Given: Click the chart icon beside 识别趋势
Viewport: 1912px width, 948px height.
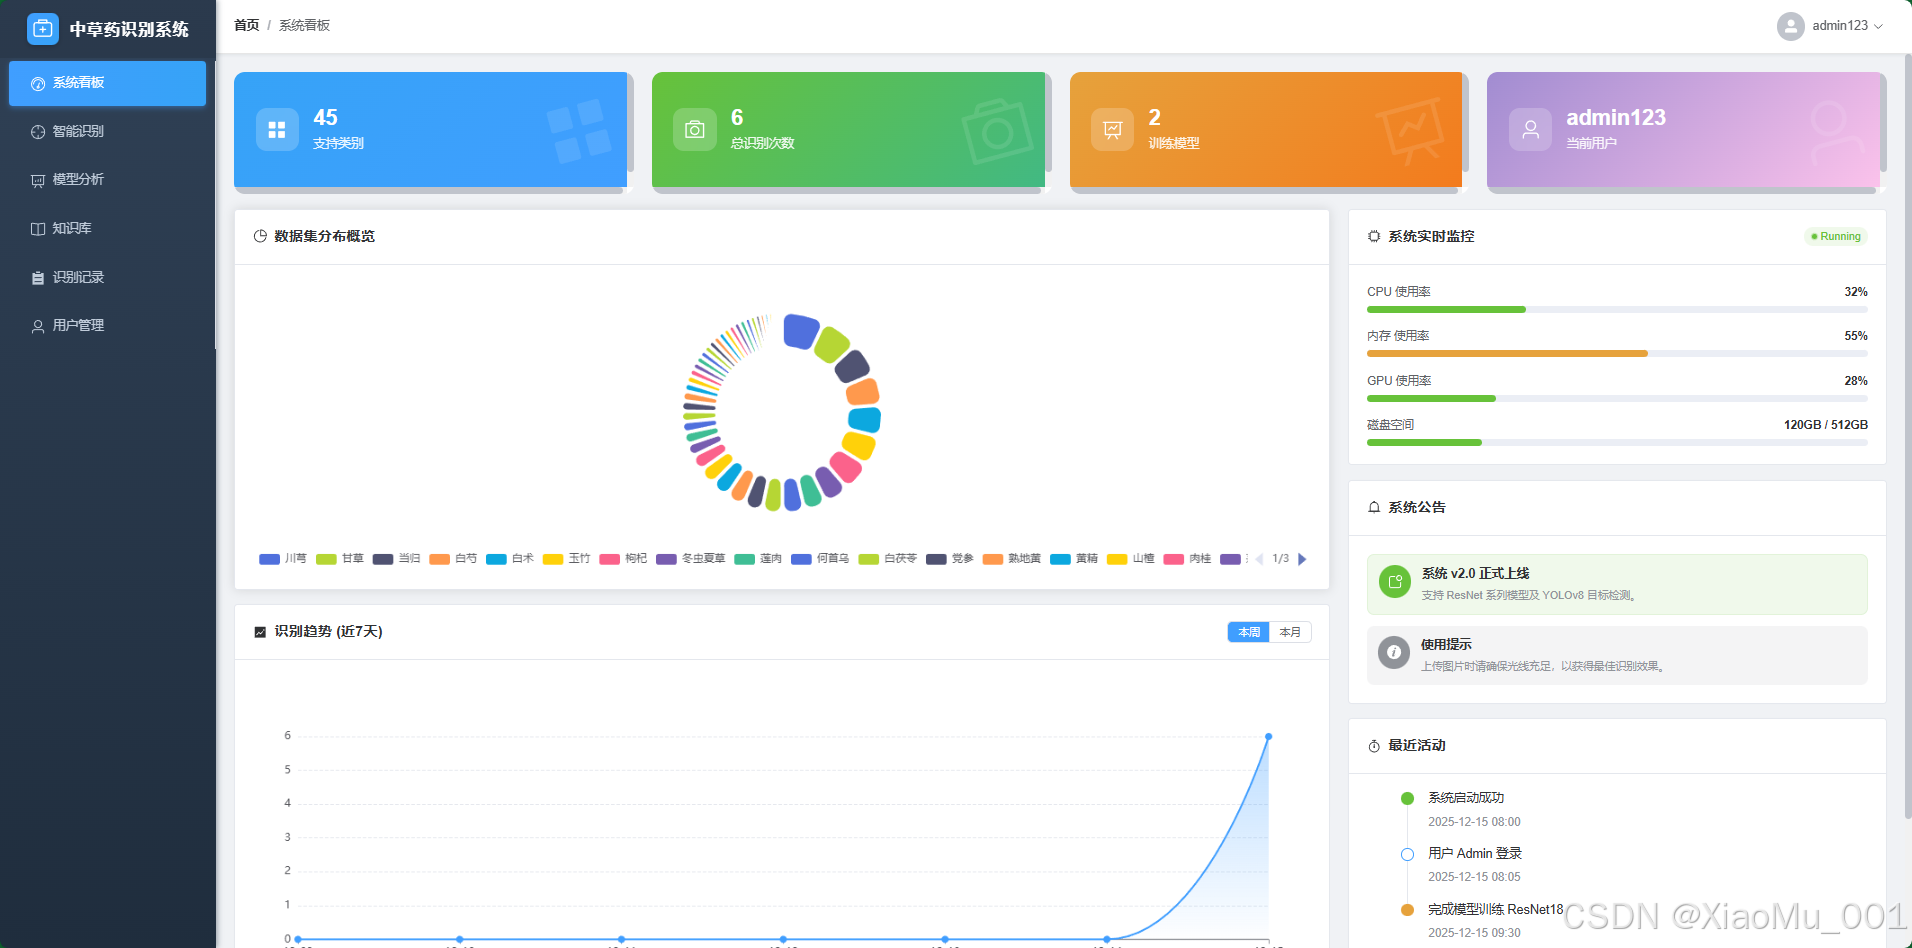Looking at the screenshot, I should [260, 632].
